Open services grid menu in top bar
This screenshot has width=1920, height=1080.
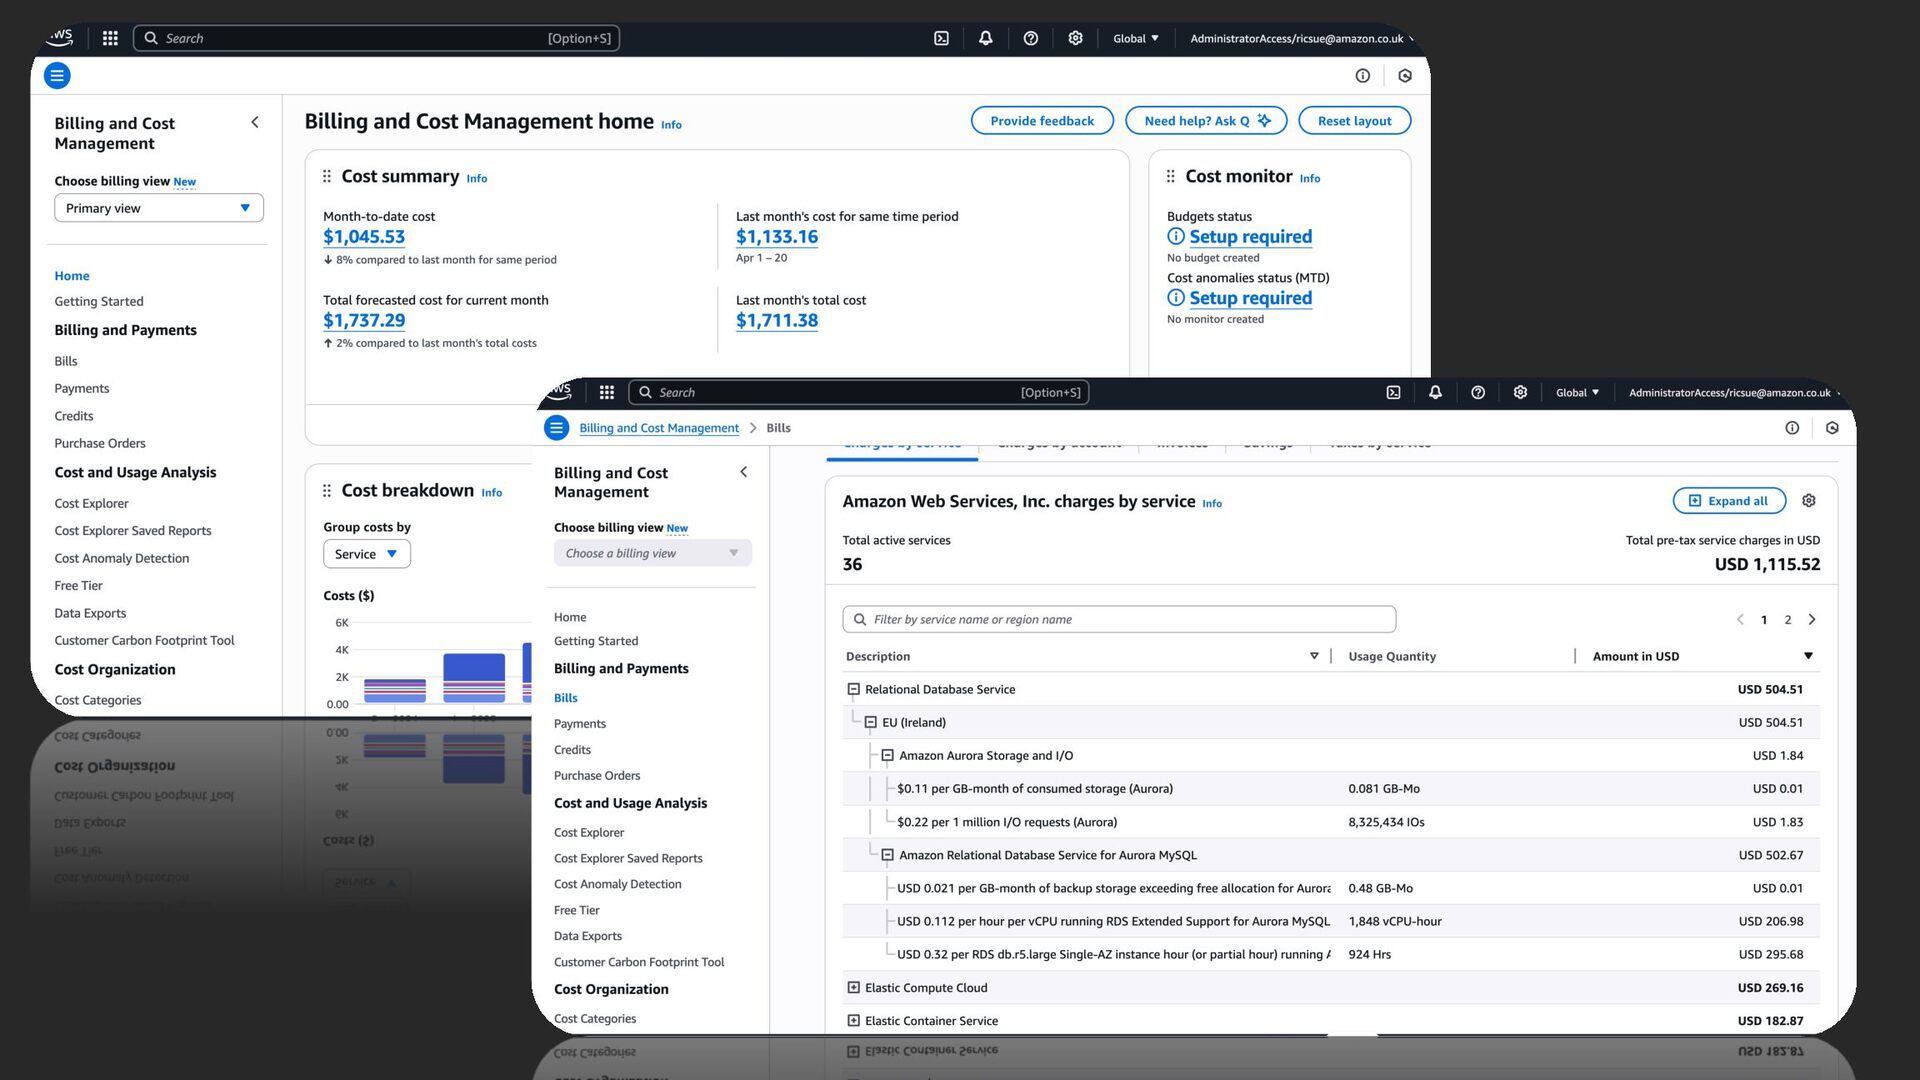(x=110, y=38)
